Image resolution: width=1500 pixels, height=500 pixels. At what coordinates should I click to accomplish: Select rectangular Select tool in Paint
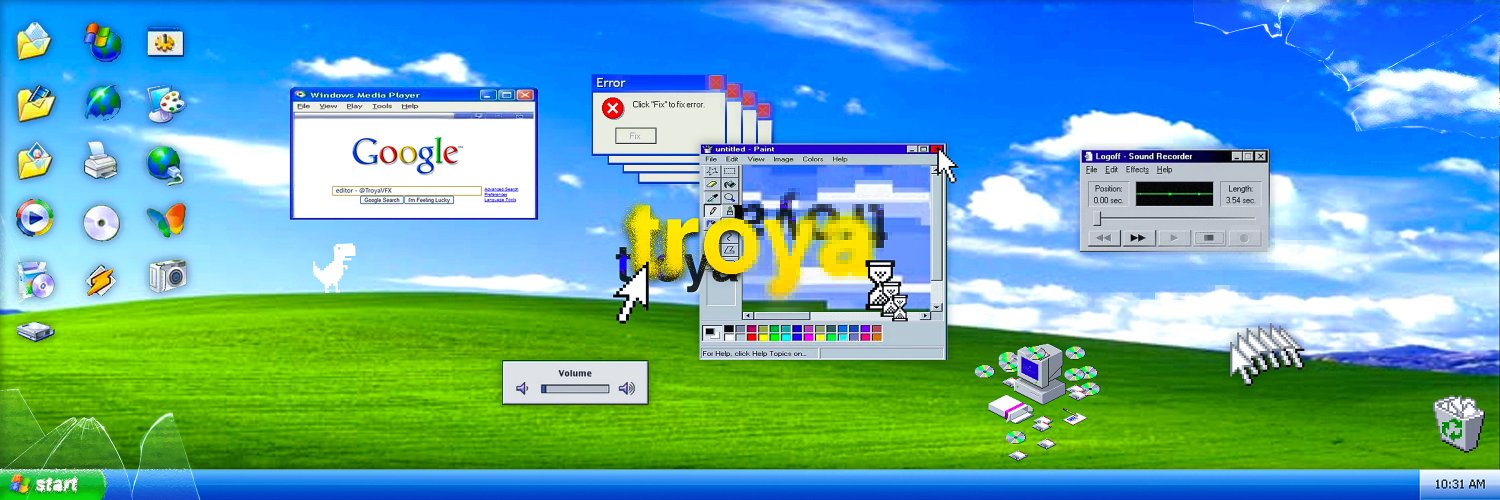tap(729, 171)
